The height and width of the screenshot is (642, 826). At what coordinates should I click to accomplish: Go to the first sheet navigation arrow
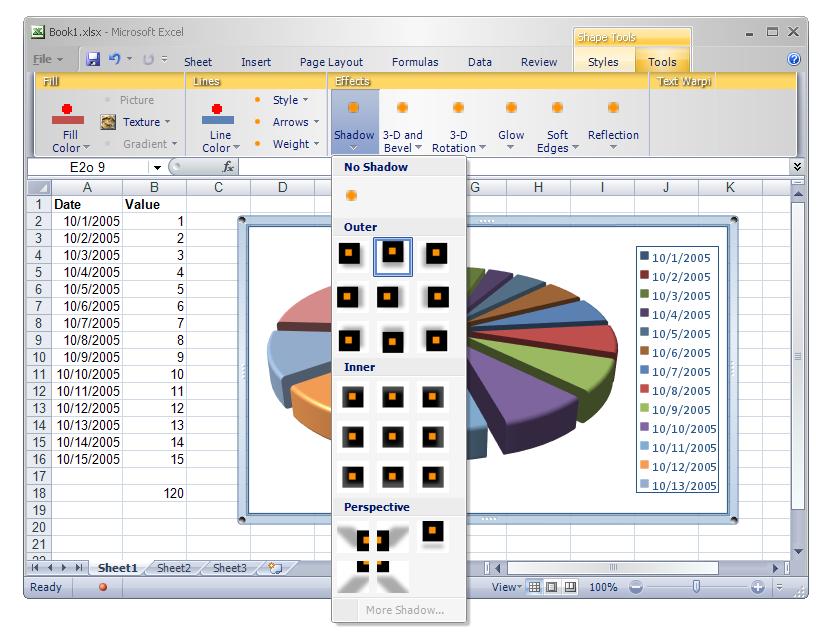[35, 567]
